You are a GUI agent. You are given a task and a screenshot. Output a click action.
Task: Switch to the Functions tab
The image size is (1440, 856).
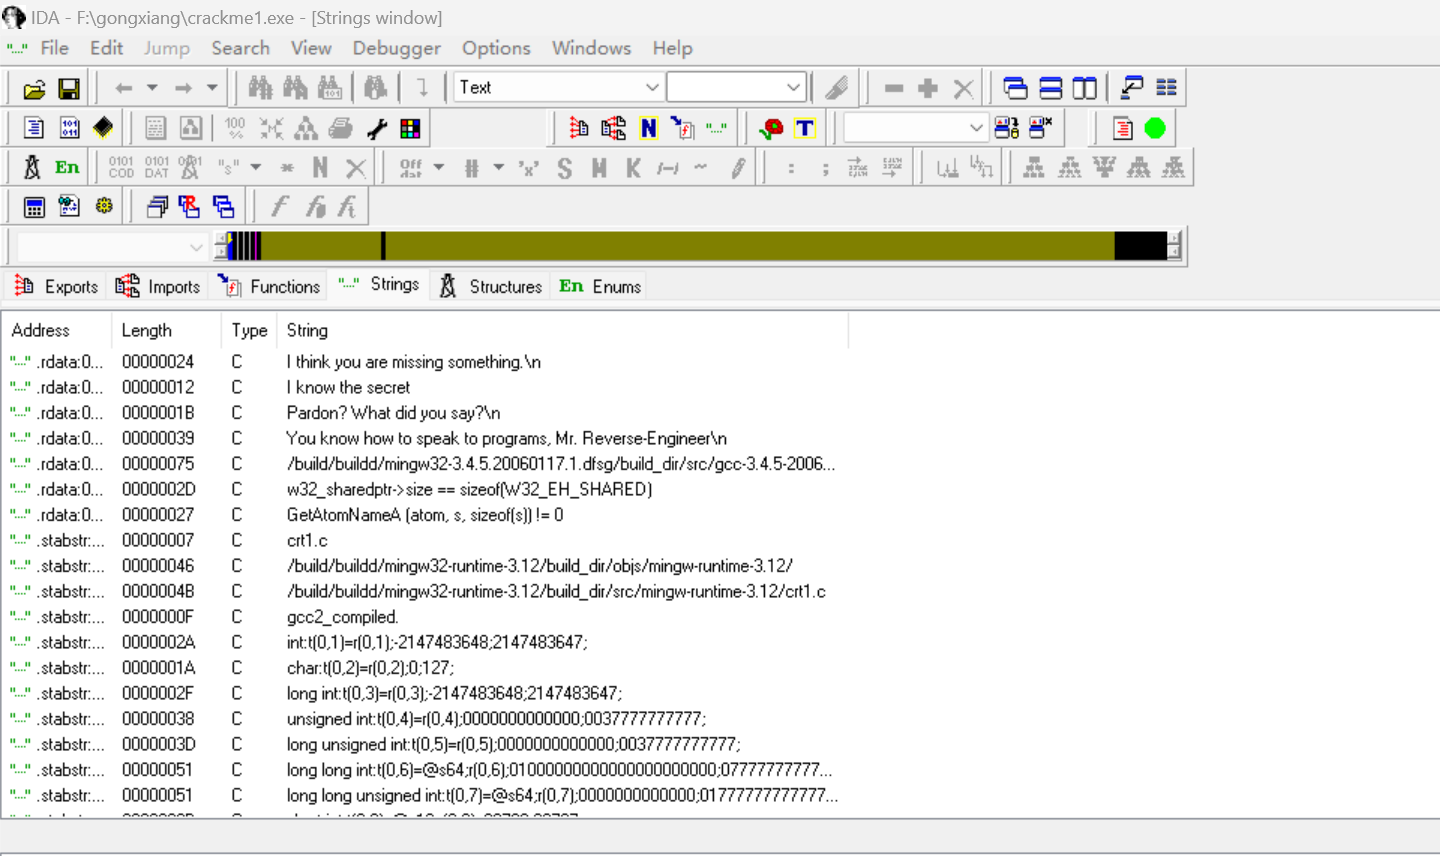point(269,286)
